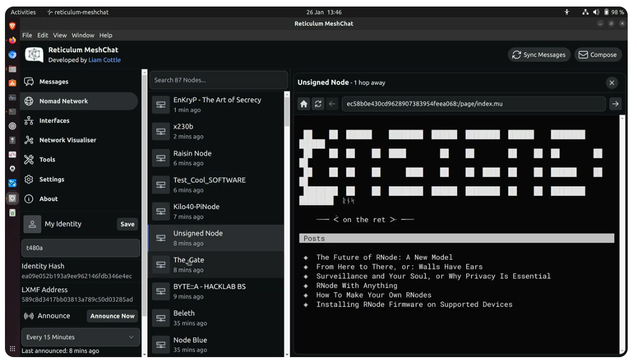Open Surveillance and Your Soul post
Image resolution: width=637 pixels, height=362 pixels.
(x=433, y=276)
